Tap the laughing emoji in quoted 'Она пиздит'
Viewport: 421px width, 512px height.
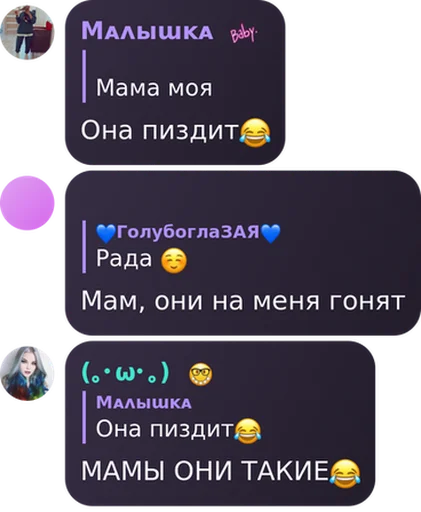point(247,431)
